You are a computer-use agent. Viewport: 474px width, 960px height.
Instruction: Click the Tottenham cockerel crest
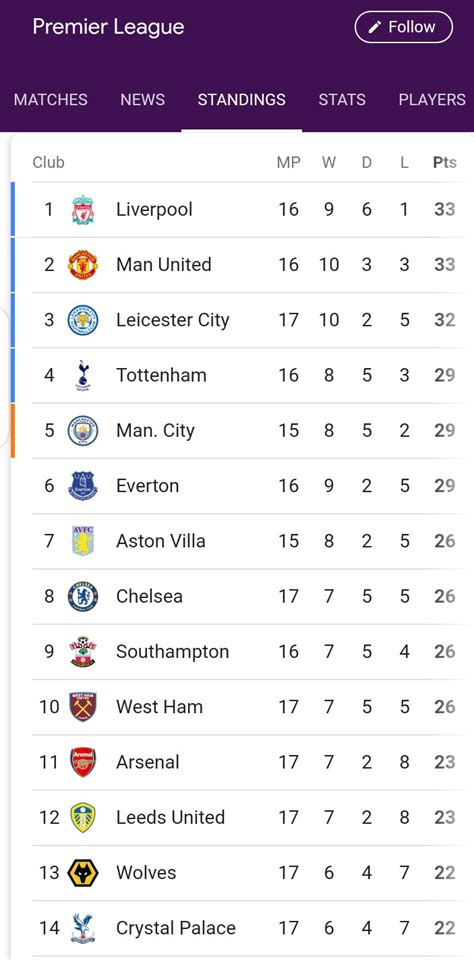pos(83,375)
